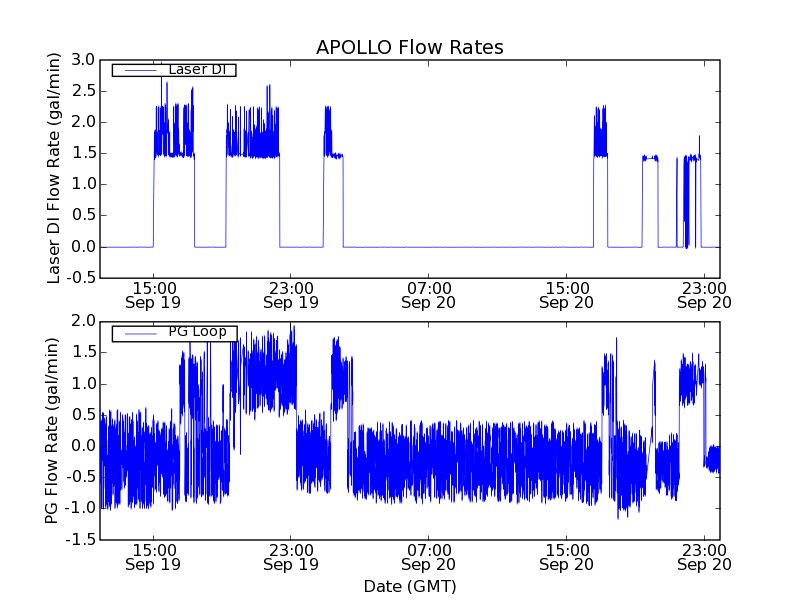Click bottom chart's 07:00 Sep 20 label
Screen dimensions: 800x600
(x=429, y=557)
